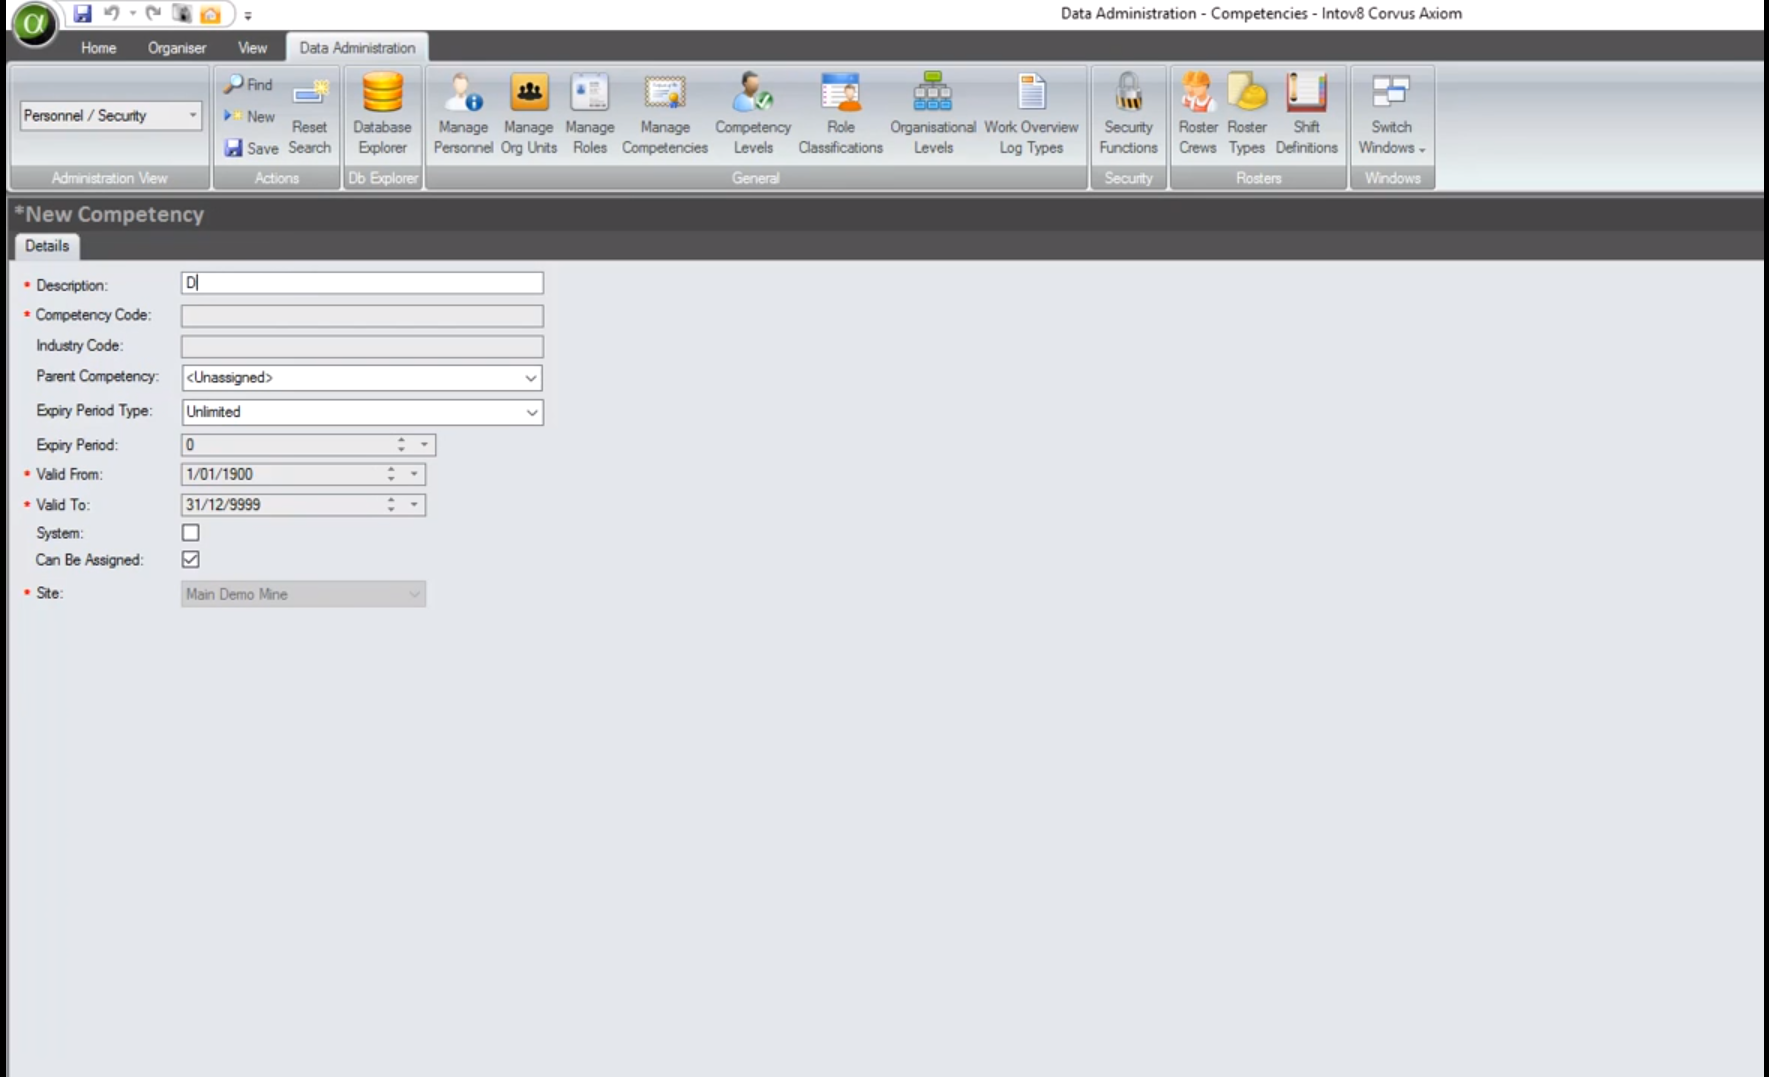The width and height of the screenshot is (1769, 1077).
Task: Click the Expiry Period spinner arrows
Action: coord(401,444)
